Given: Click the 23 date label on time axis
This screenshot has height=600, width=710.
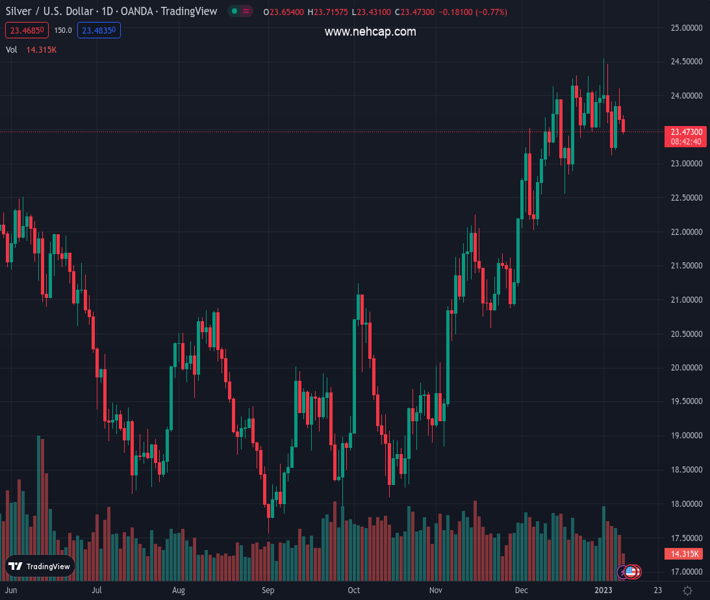Looking at the screenshot, I should pos(657,590).
